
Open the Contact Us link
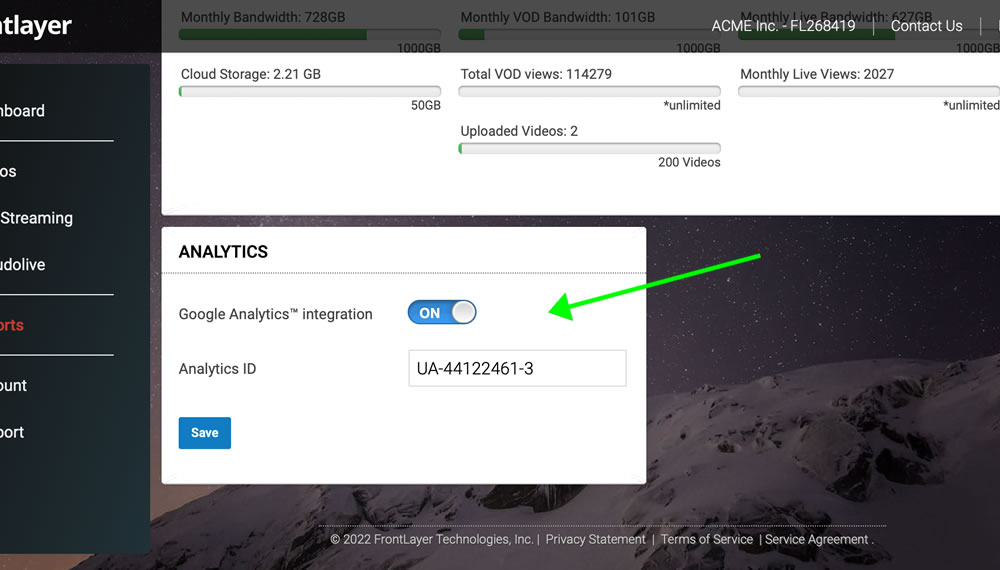pos(926,26)
